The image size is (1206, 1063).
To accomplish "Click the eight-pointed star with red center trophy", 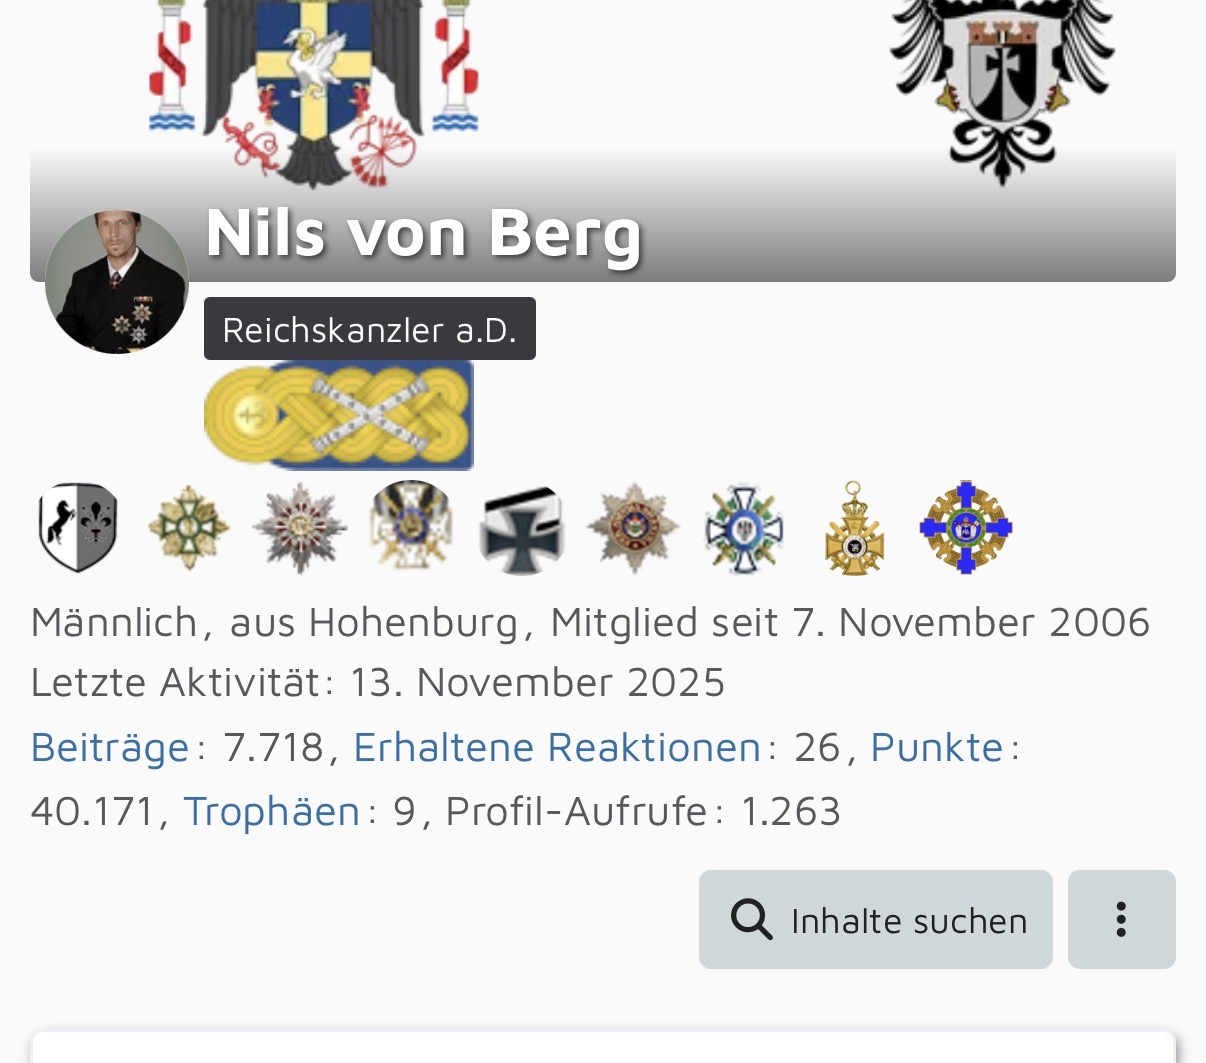I will 632,527.
